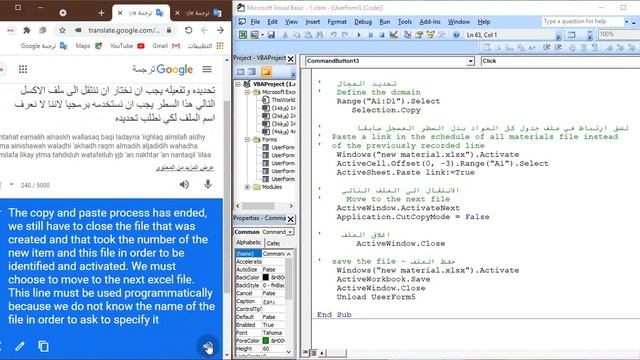The image size is (640, 360).
Task: Close the Properties panel
Action: (291, 219)
